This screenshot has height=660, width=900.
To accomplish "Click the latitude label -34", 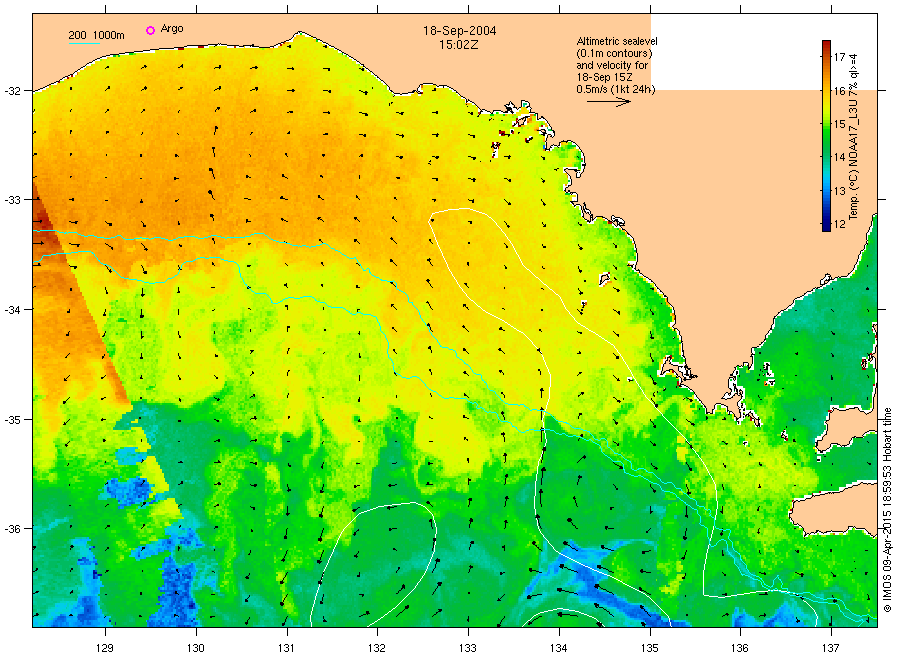I will (13, 310).
